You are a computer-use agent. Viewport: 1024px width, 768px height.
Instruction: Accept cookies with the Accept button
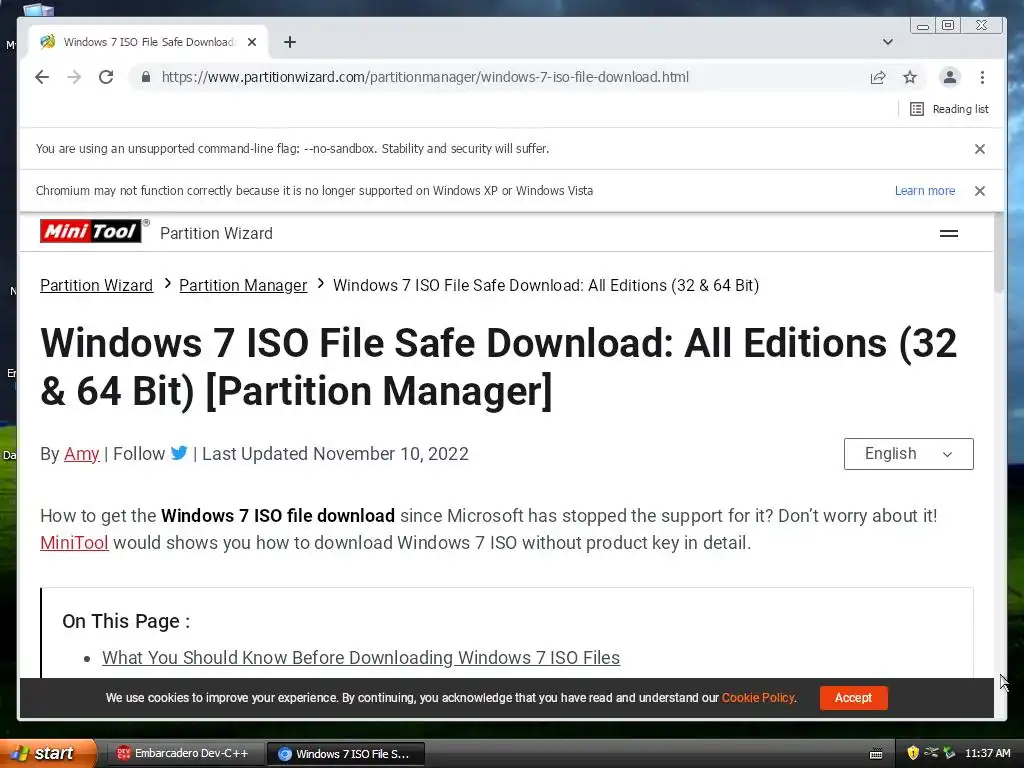854,697
